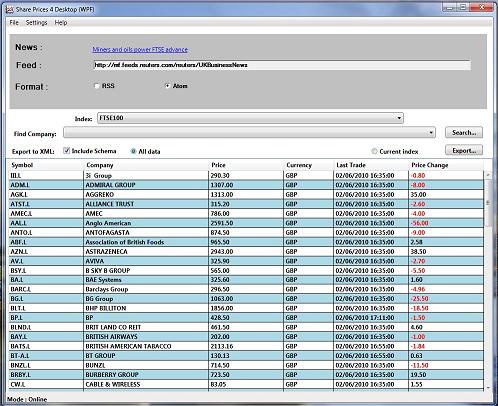Screen dimensions: 498x406
Task: Select the ALLIANCE TRUST row company
Action: [146, 204]
